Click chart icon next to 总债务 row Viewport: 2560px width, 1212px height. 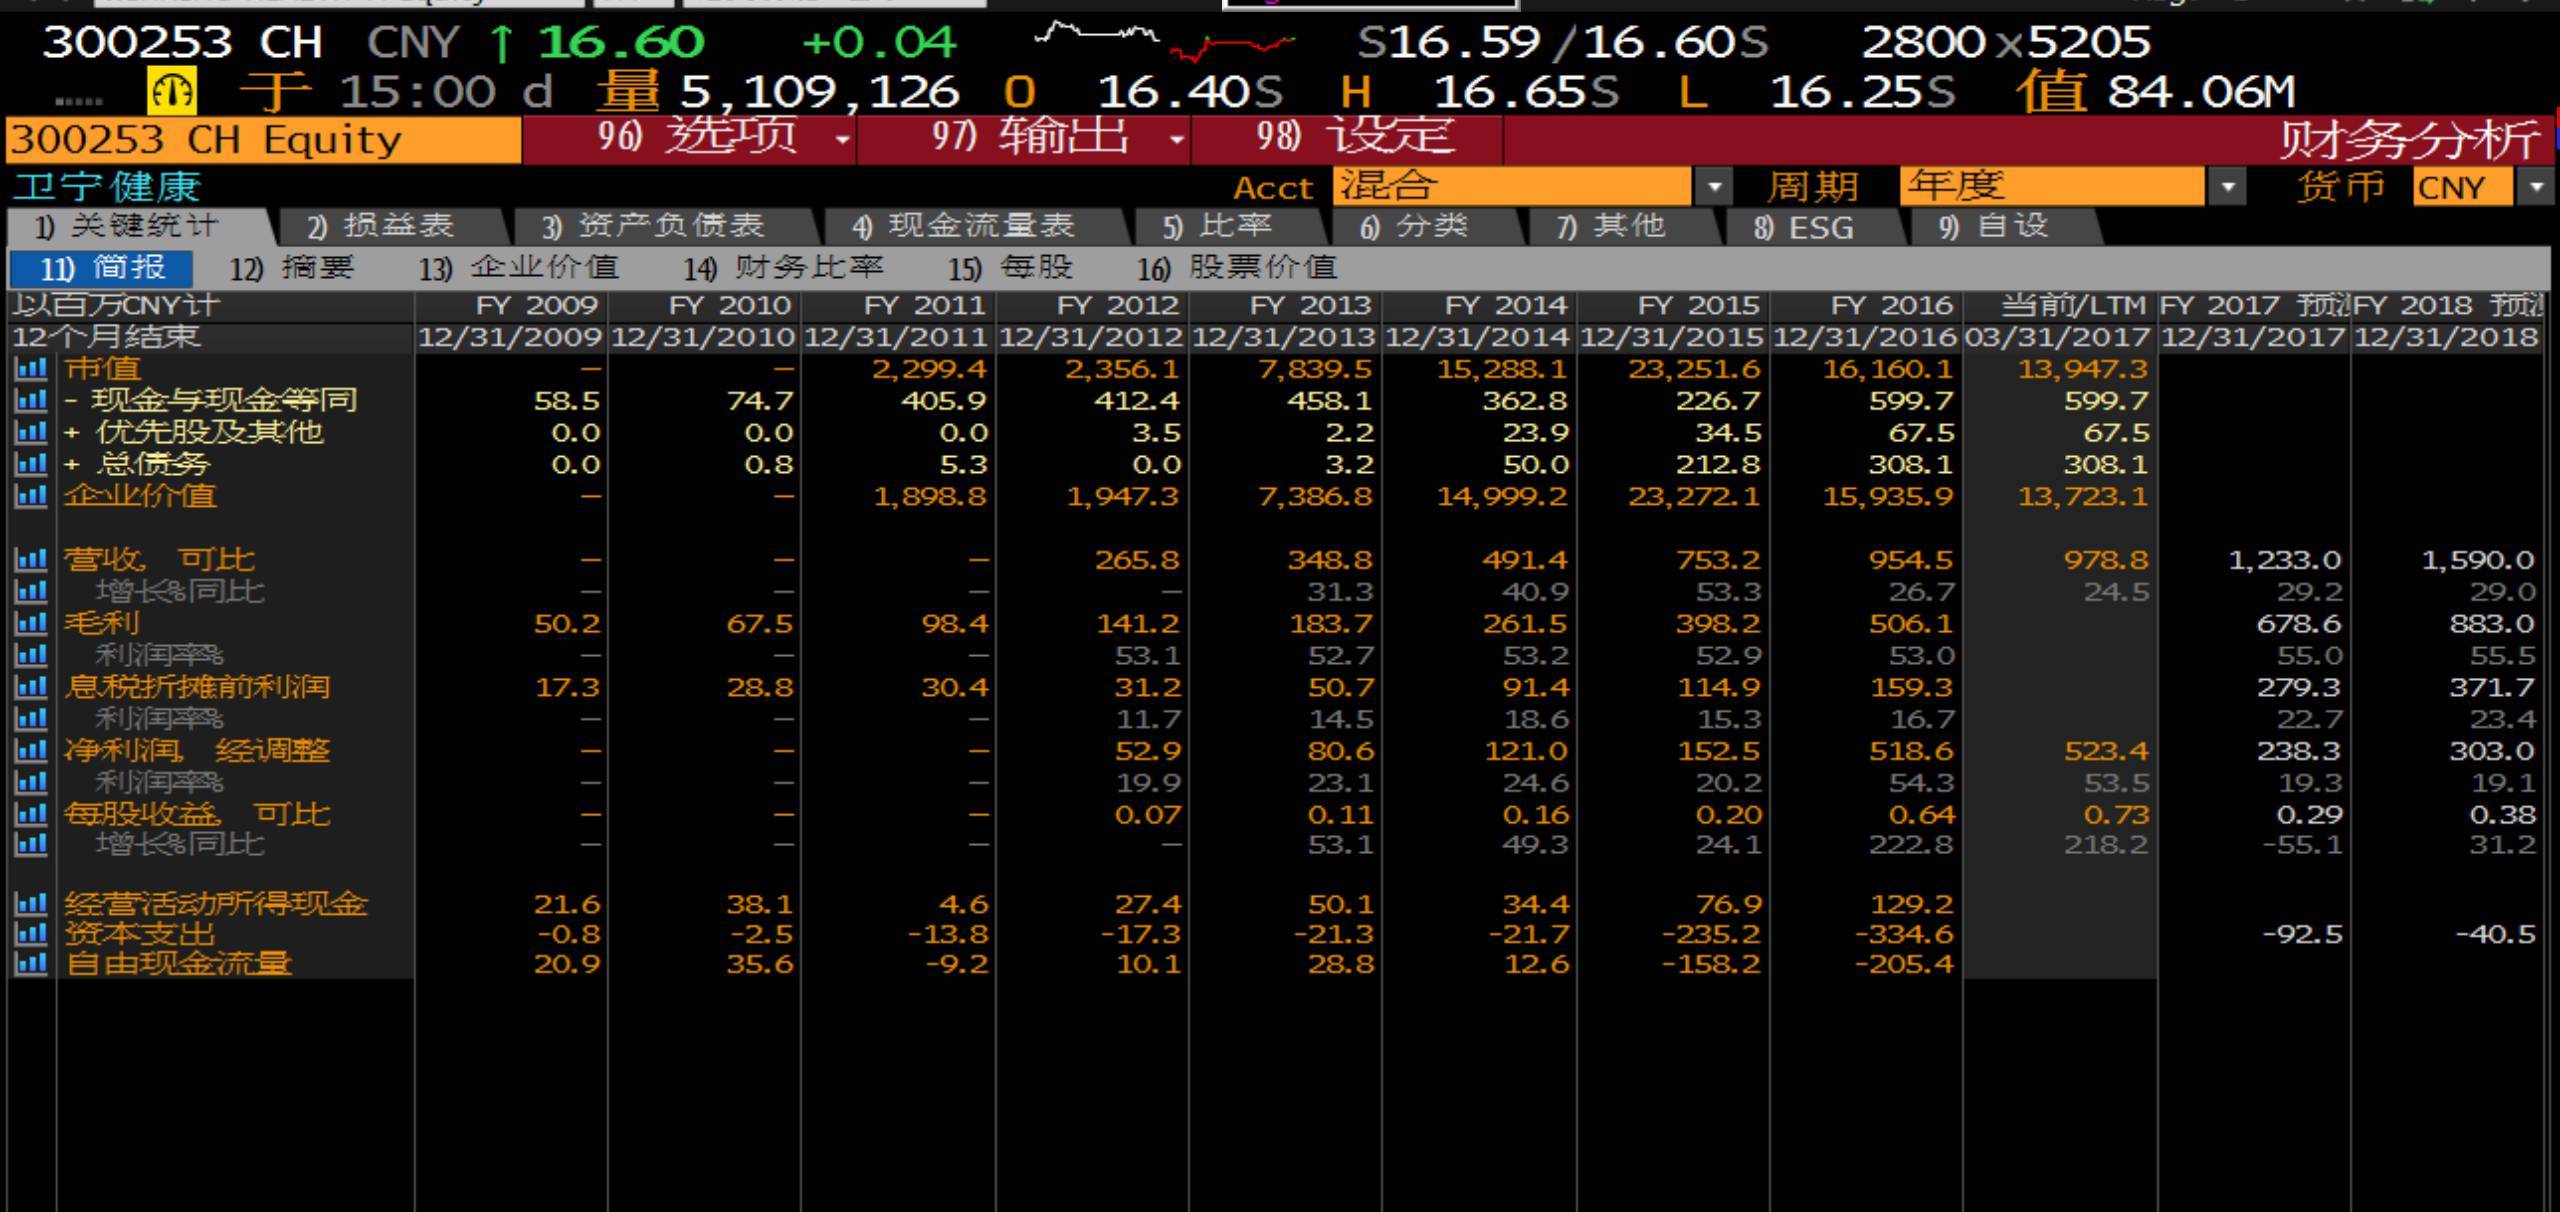pyautogui.click(x=31, y=464)
